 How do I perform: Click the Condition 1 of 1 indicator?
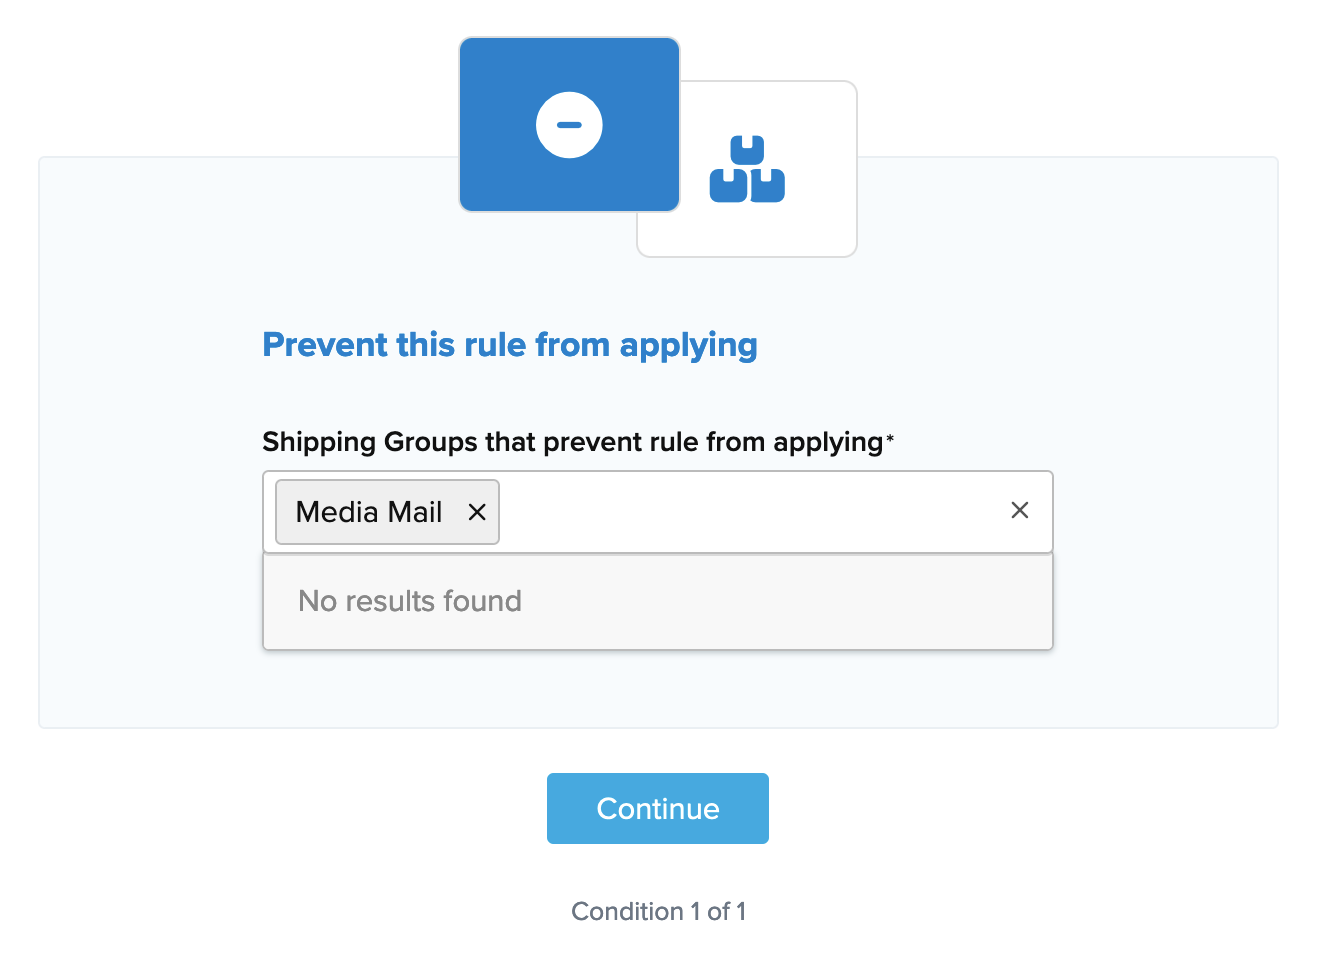click(x=658, y=911)
